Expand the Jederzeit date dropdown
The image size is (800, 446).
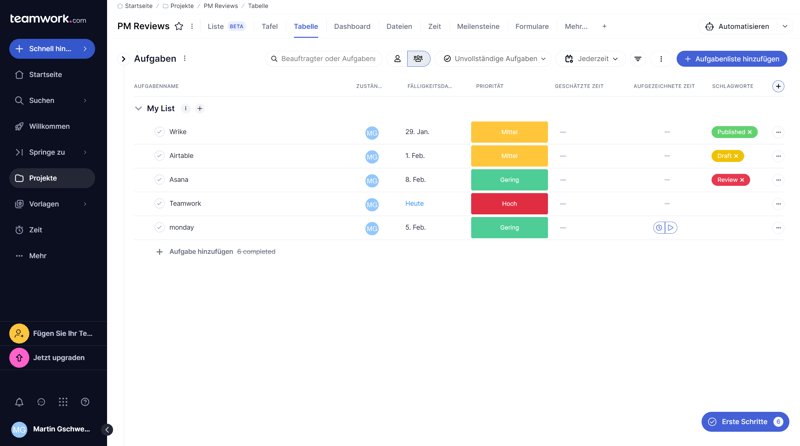(592, 59)
